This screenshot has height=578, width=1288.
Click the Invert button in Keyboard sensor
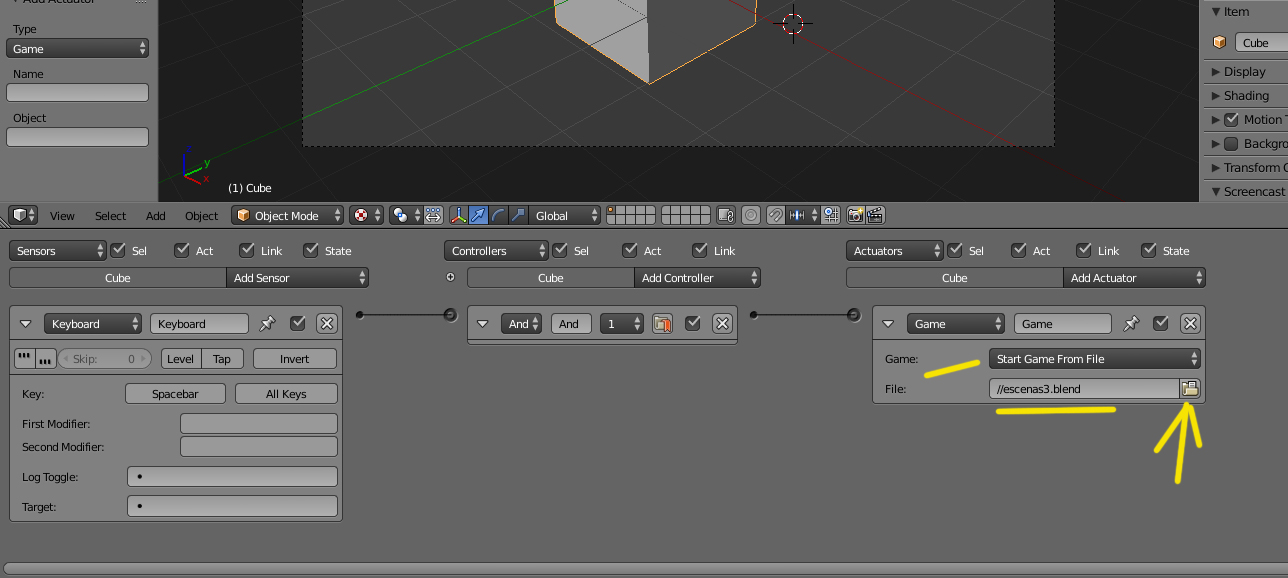pyautogui.click(x=294, y=359)
